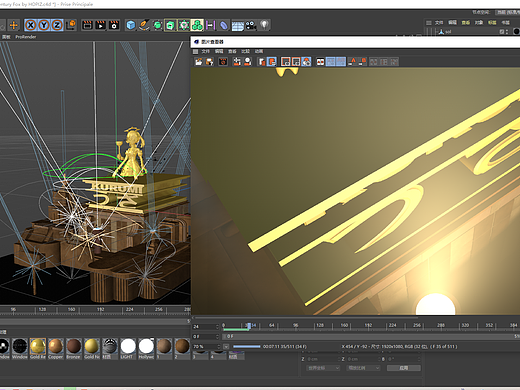Open Object Manager first (File) menu
This screenshot has height=390, width=520.
coord(439,22)
